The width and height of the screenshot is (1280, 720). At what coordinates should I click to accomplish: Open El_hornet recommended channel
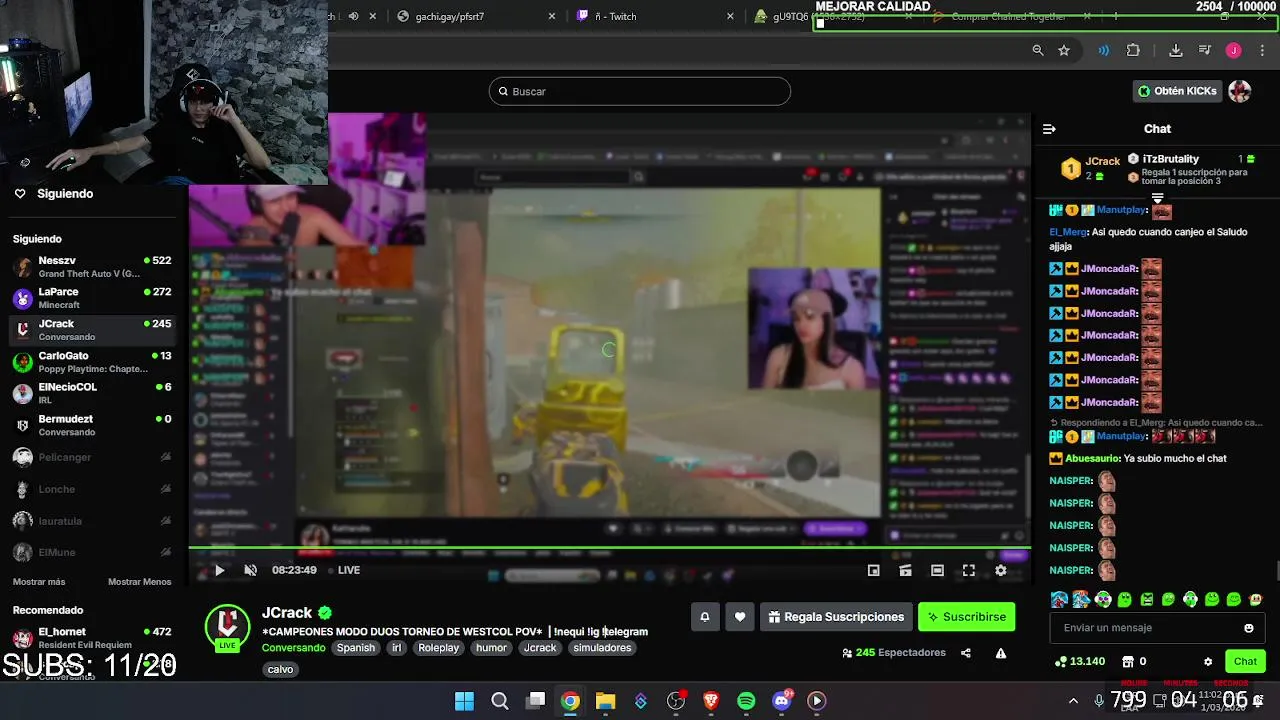(x=92, y=638)
